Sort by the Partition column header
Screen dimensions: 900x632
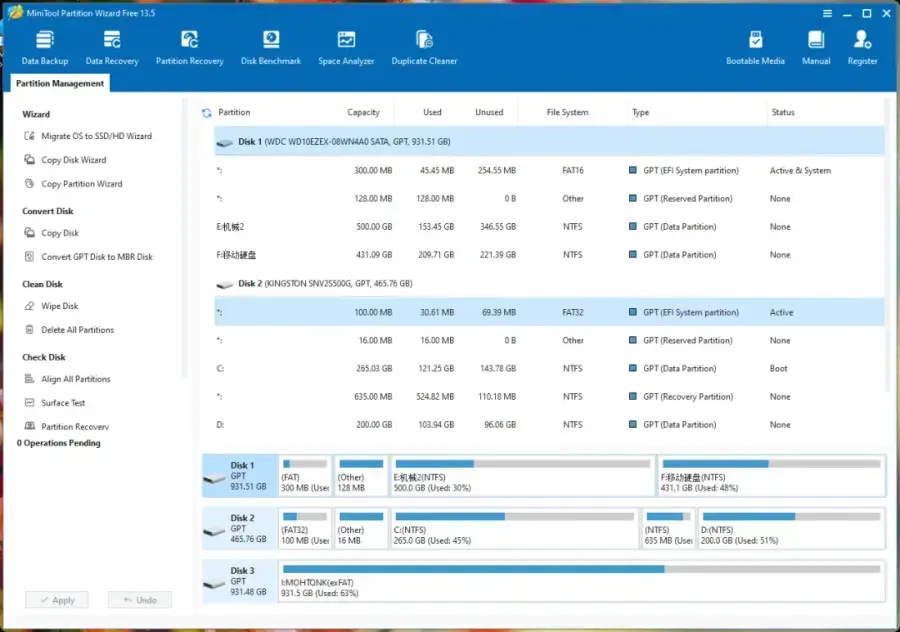pyautogui.click(x=234, y=112)
